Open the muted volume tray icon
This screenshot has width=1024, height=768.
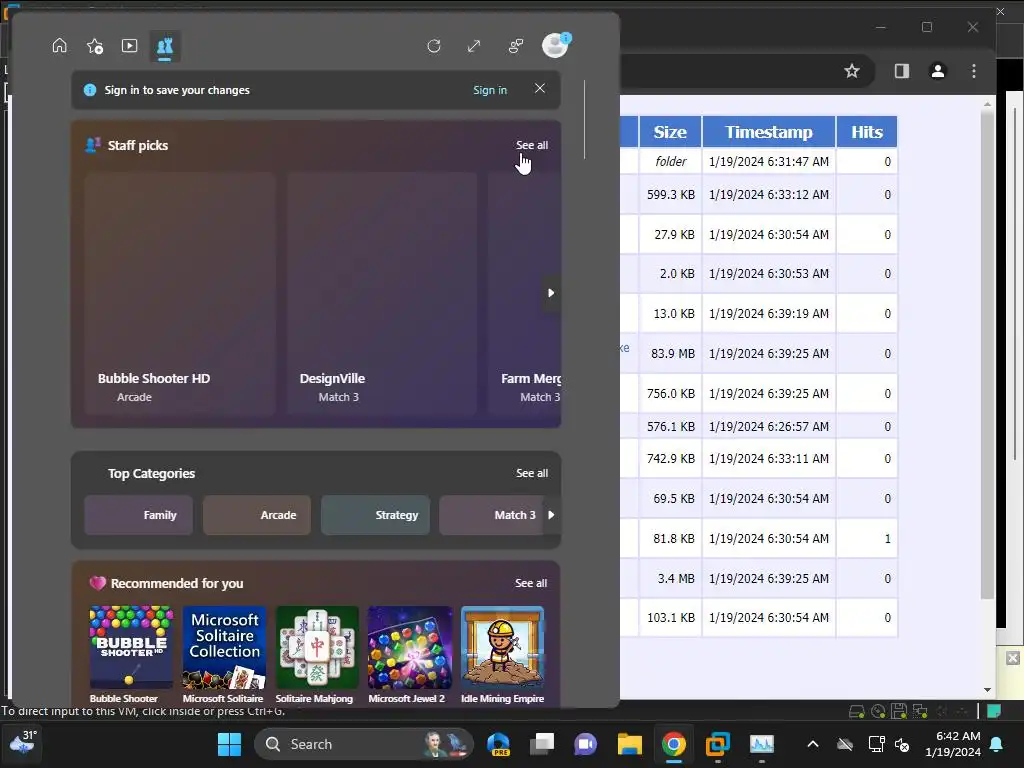tap(902, 744)
